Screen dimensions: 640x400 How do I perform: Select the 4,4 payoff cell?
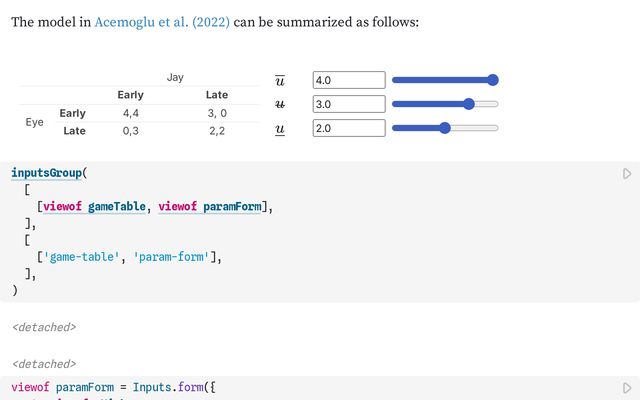(130, 113)
